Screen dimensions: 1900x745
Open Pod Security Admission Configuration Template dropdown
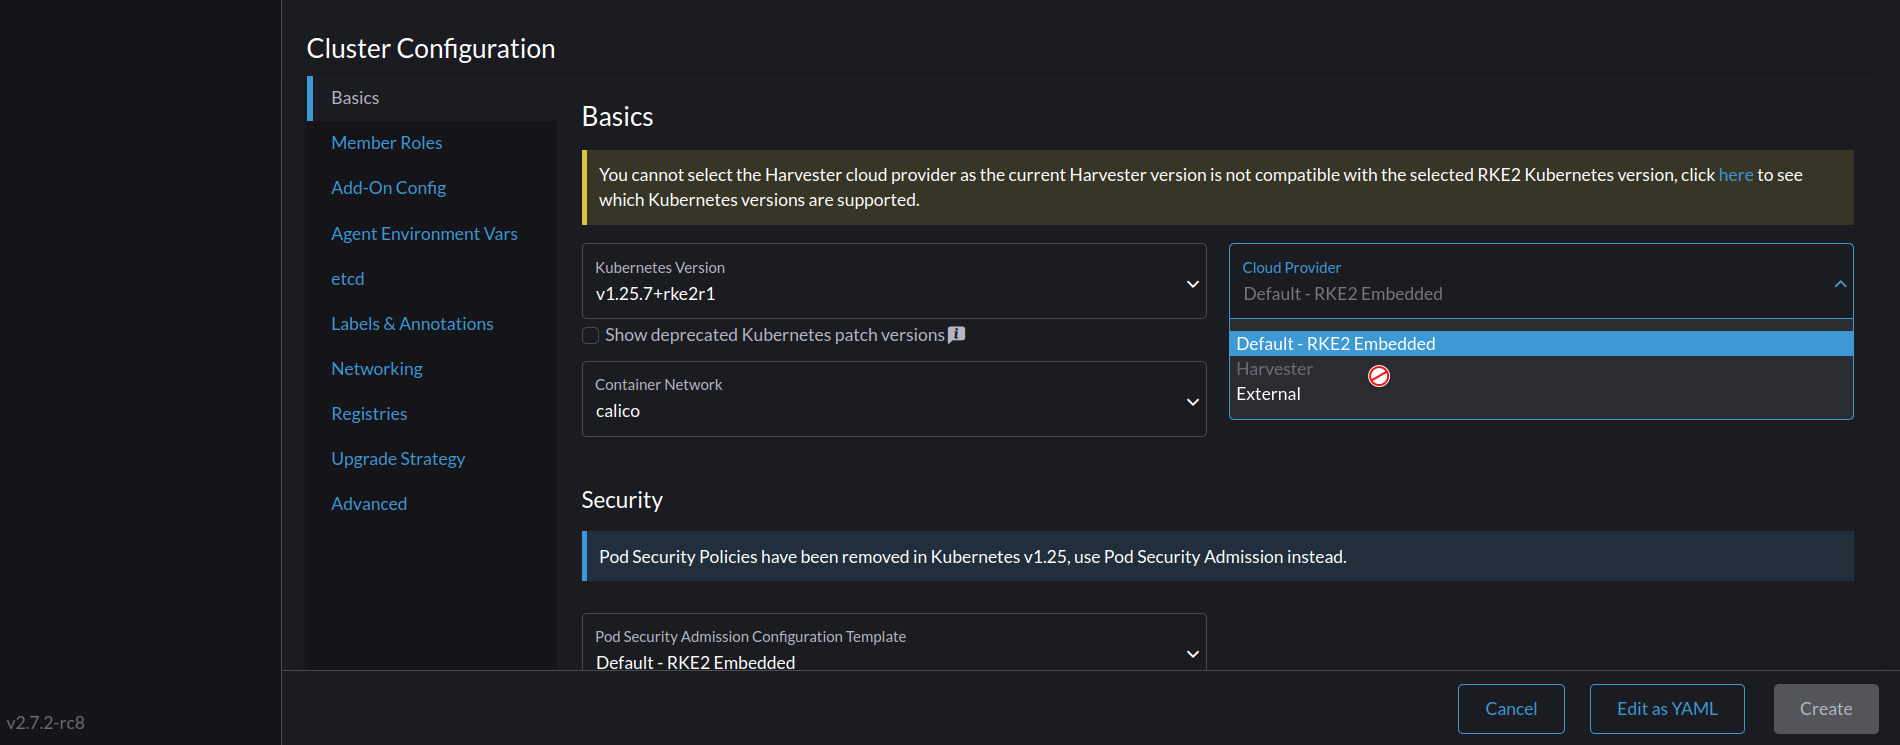tap(893, 650)
